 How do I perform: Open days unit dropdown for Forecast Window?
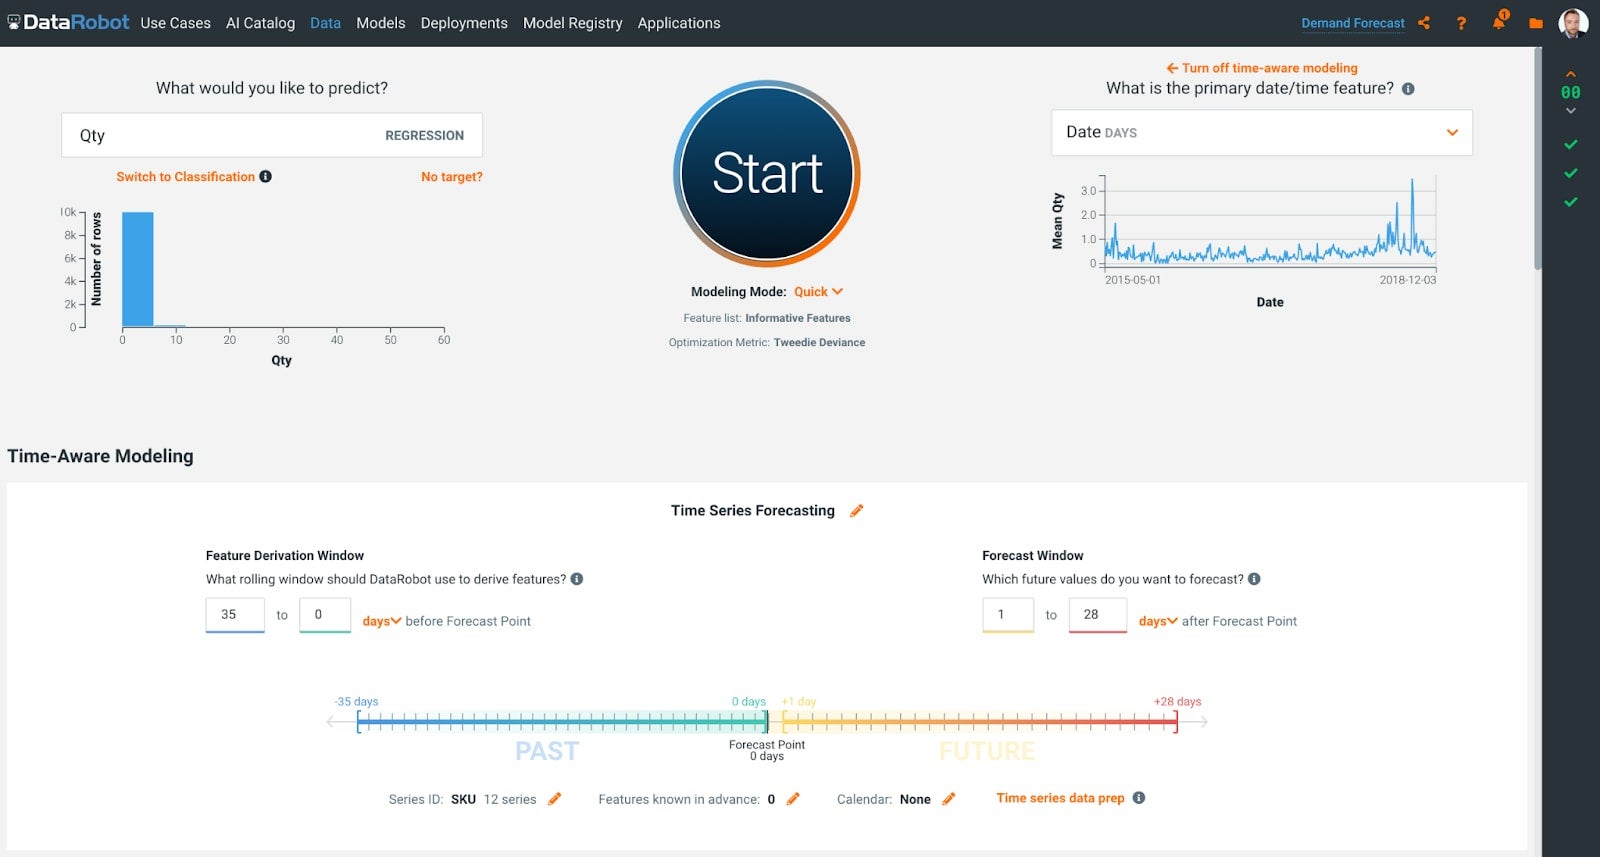(x=1157, y=621)
